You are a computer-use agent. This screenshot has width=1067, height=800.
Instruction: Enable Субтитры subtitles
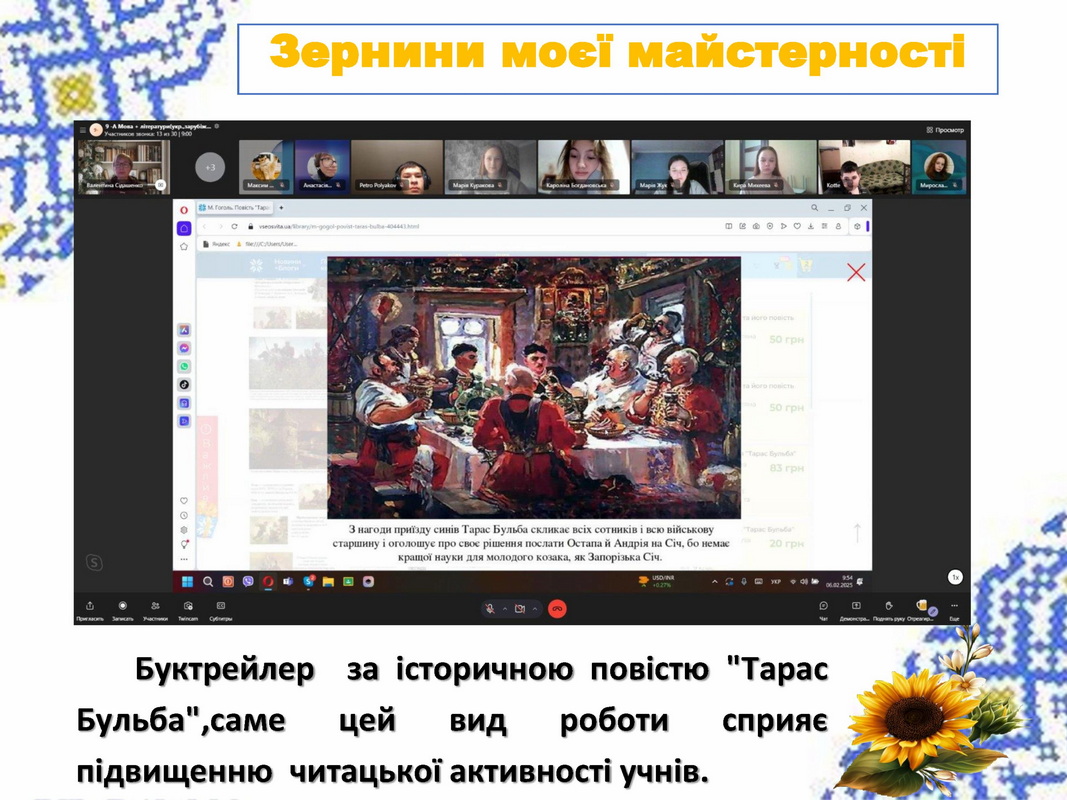point(220,610)
